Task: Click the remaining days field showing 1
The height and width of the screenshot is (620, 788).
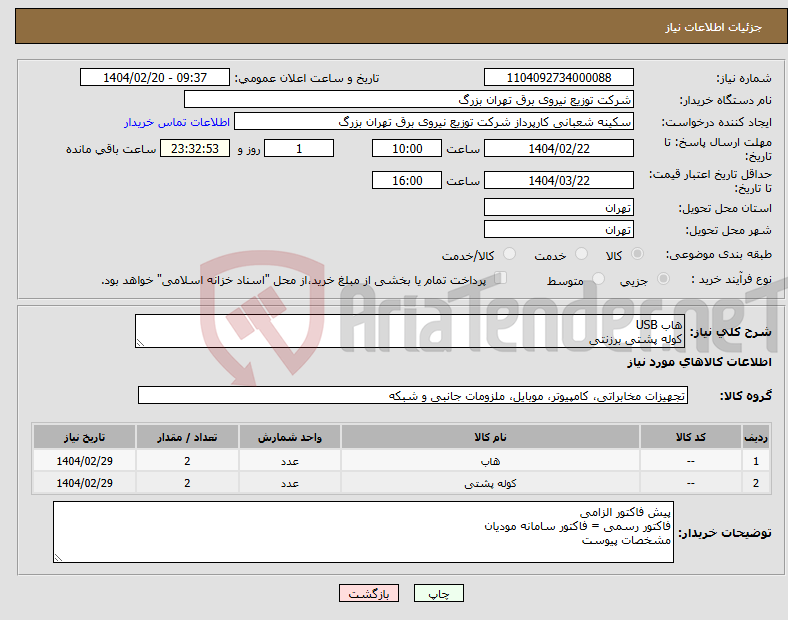Action: [299, 149]
